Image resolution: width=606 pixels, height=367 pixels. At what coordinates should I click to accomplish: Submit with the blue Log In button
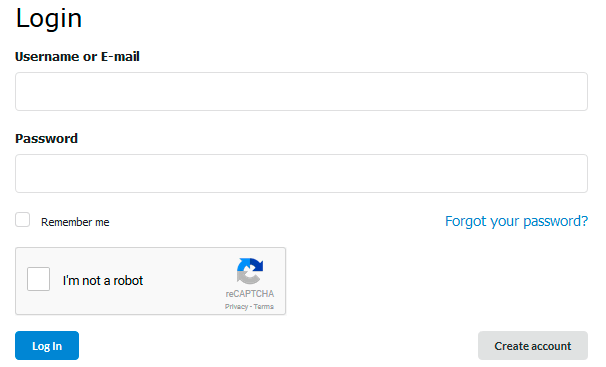[x=47, y=345]
